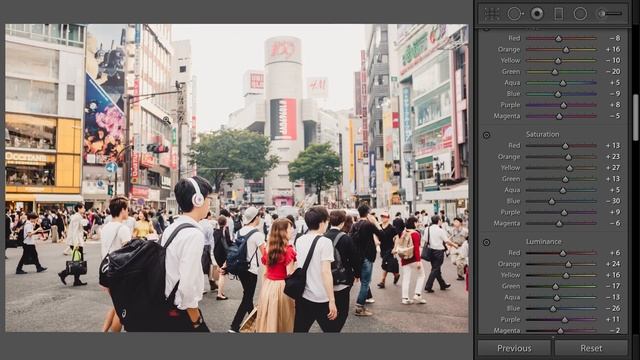This screenshot has width=640, height=360.
Task: Click the Previous button
Action: click(x=514, y=348)
